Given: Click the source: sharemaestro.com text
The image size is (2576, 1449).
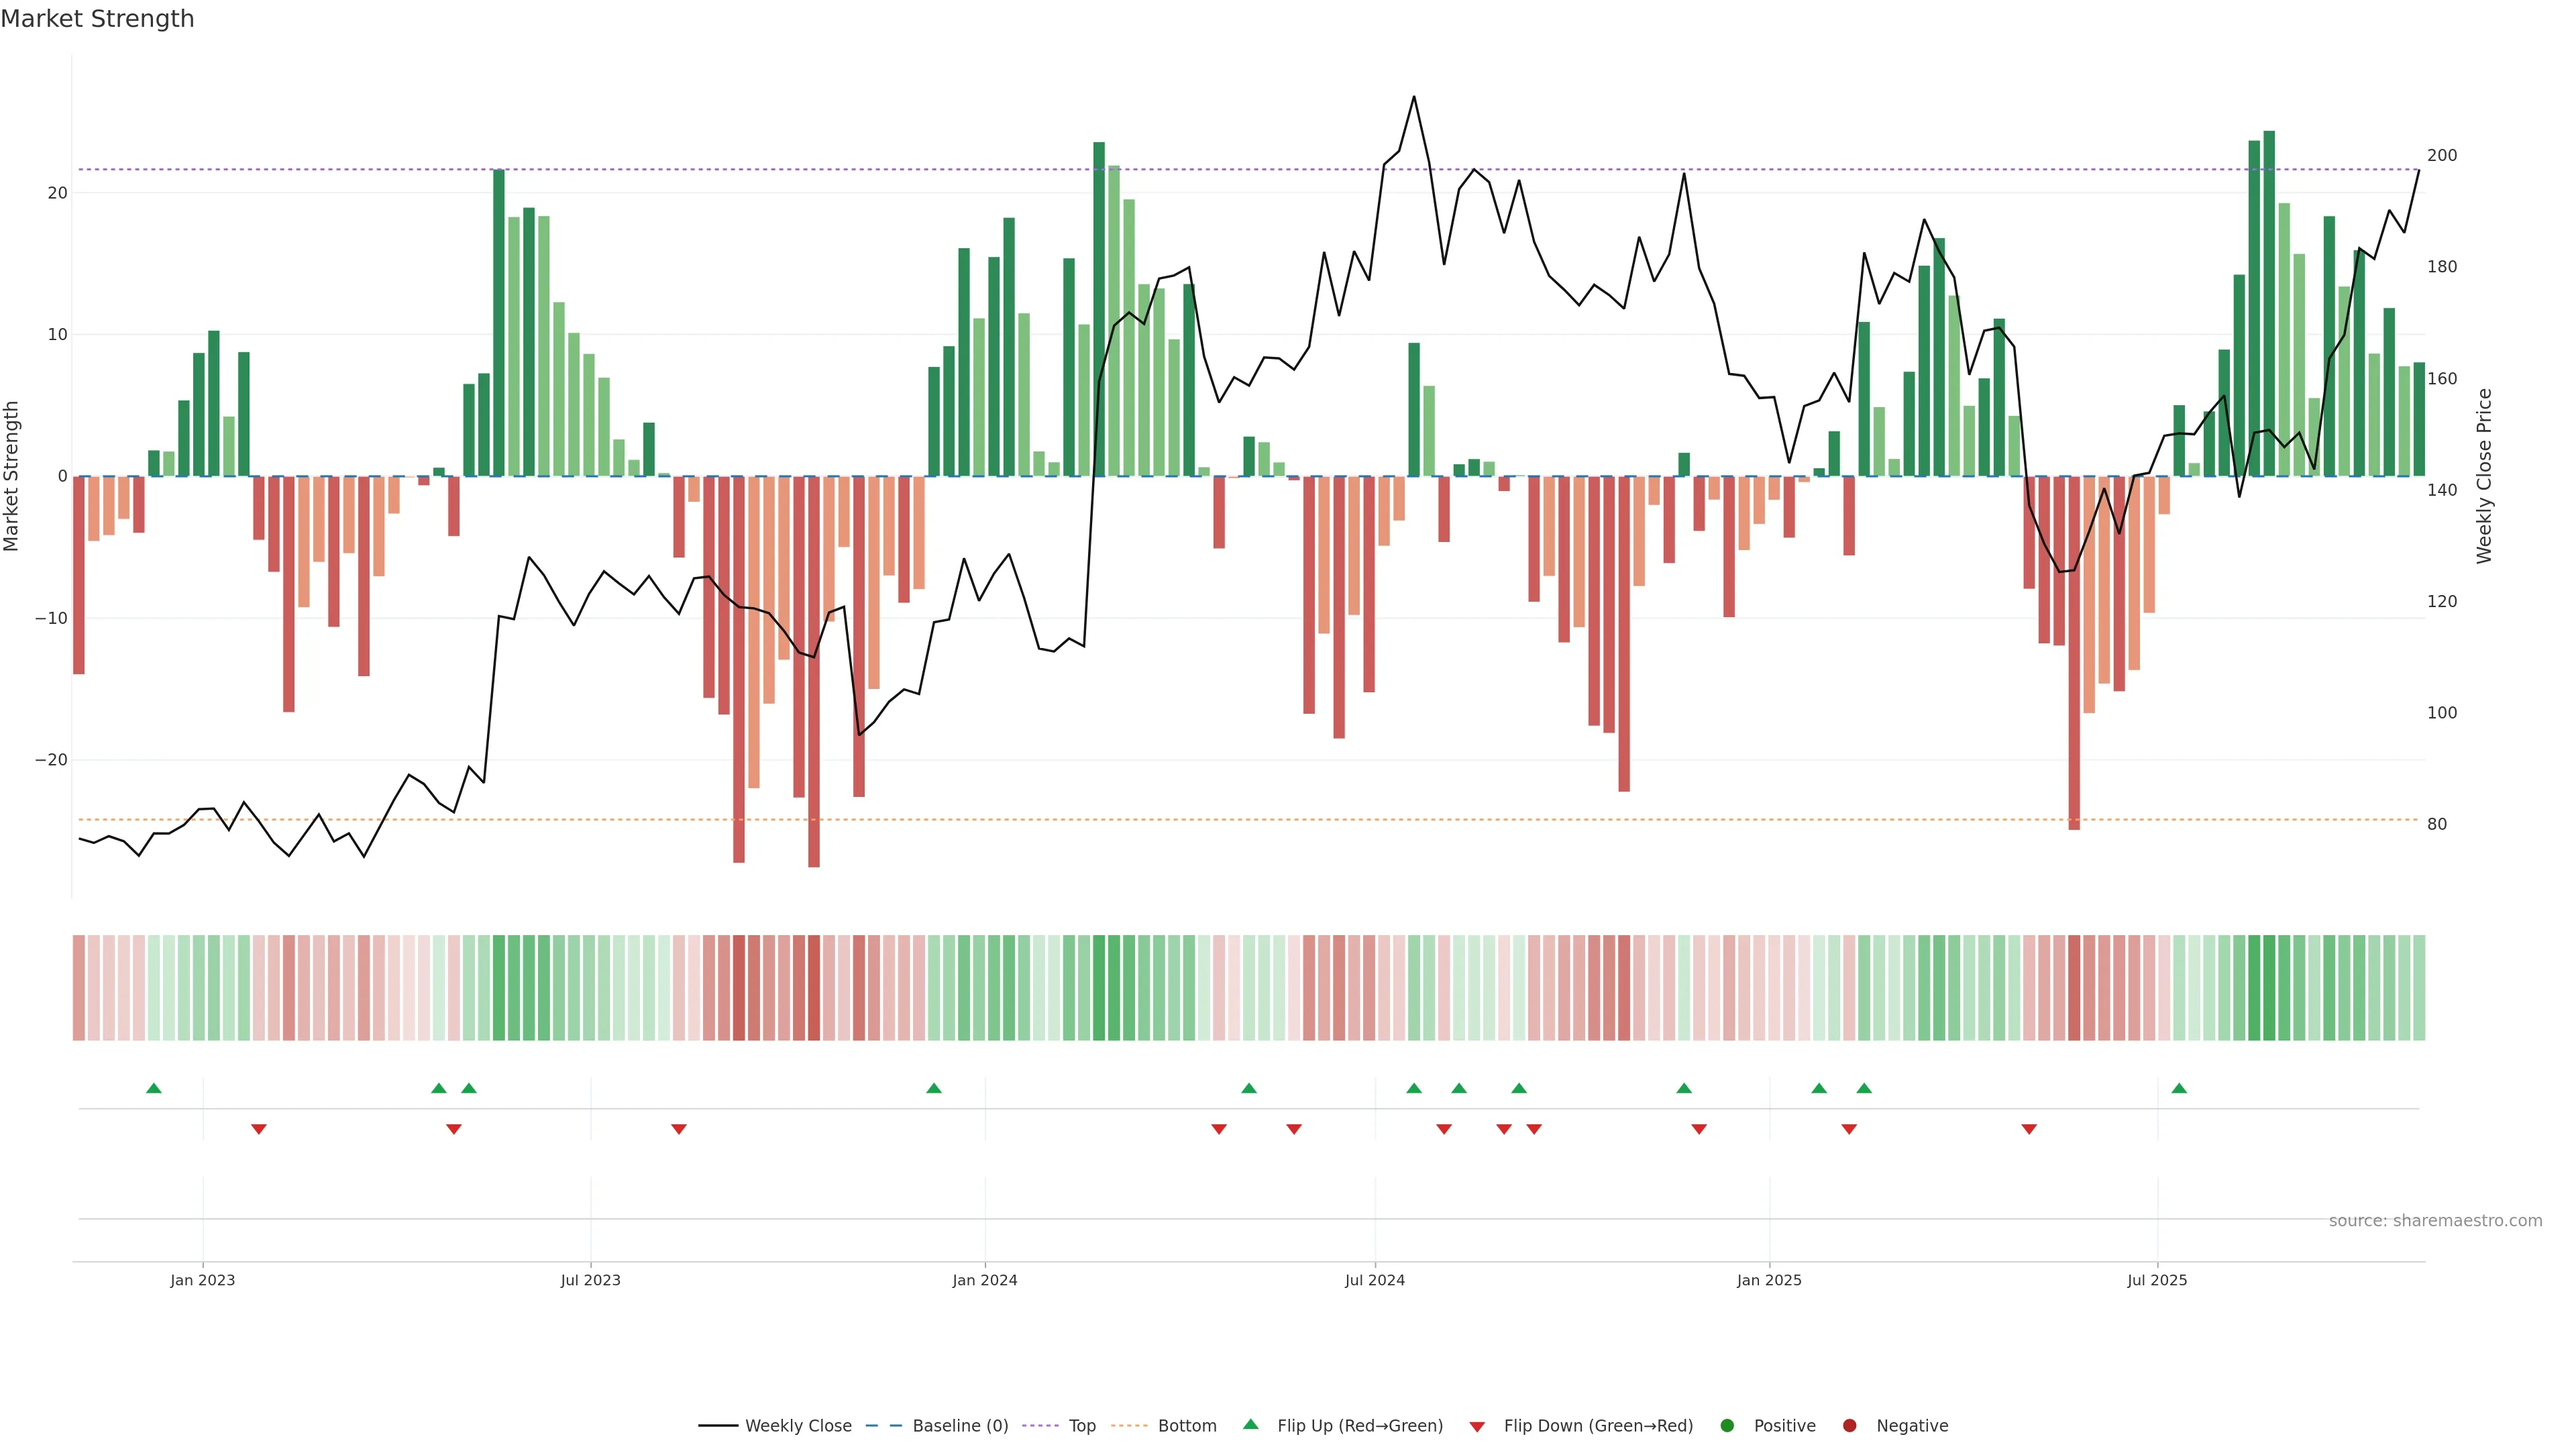Looking at the screenshot, I should pyautogui.click(x=2435, y=1220).
